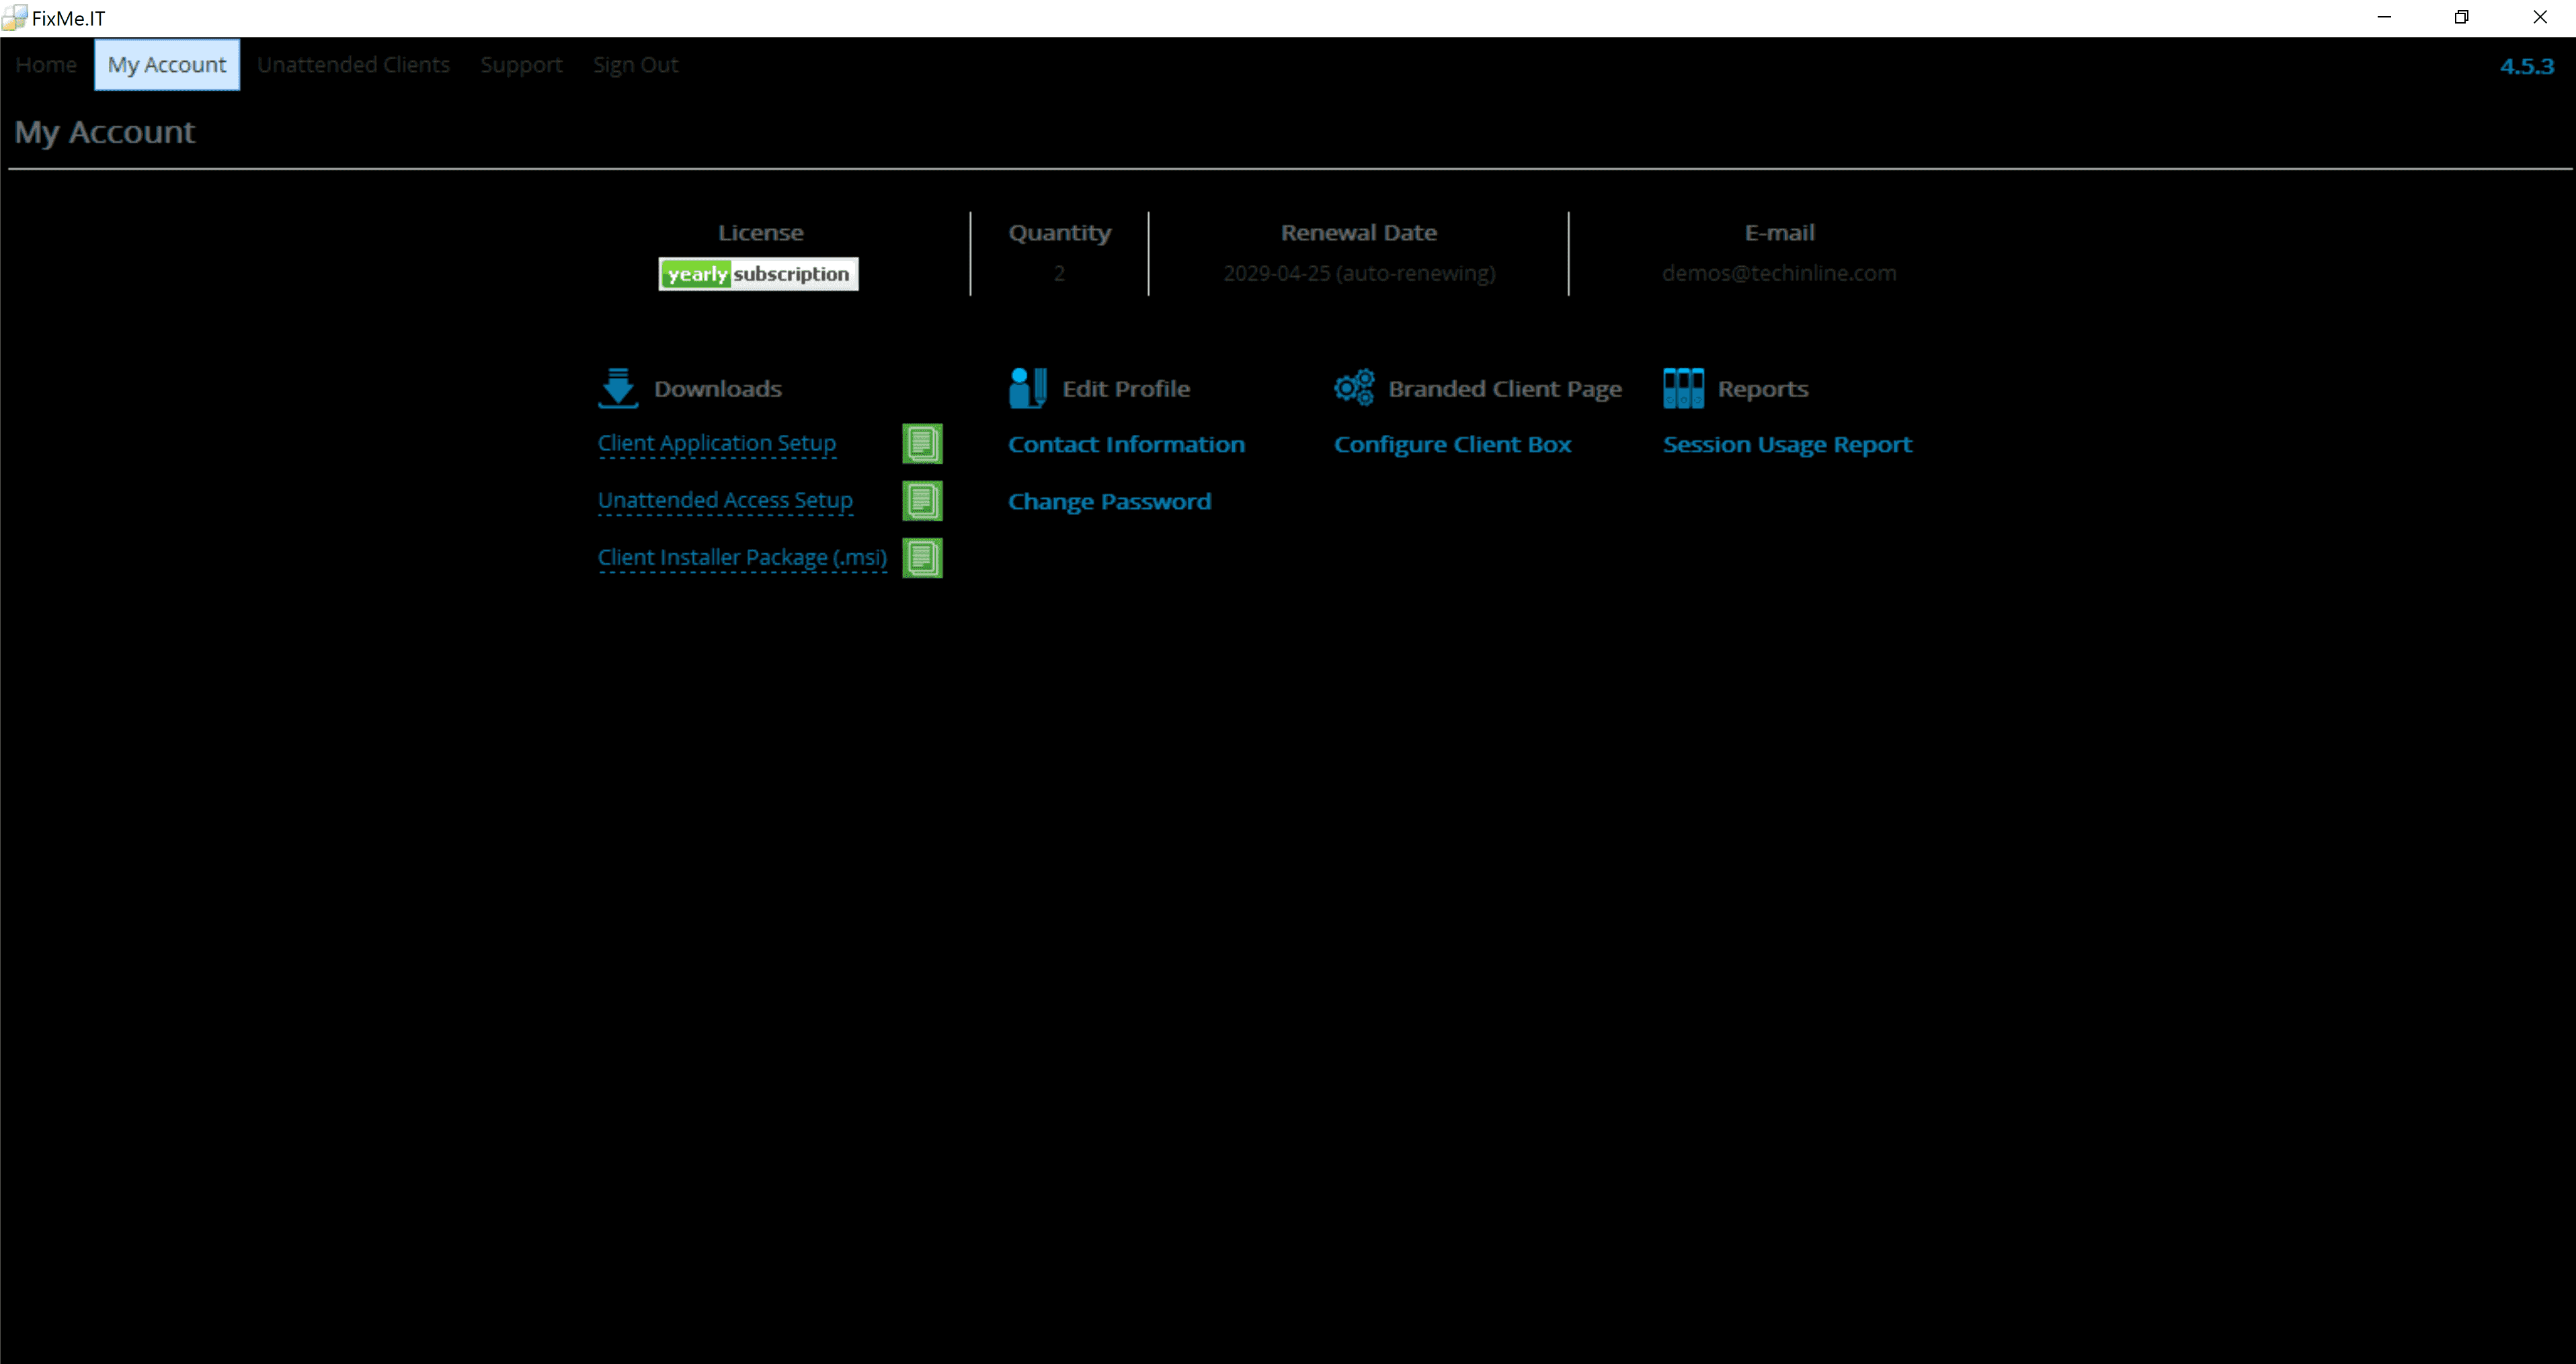Go to the Support menu item

coord(521,65)
